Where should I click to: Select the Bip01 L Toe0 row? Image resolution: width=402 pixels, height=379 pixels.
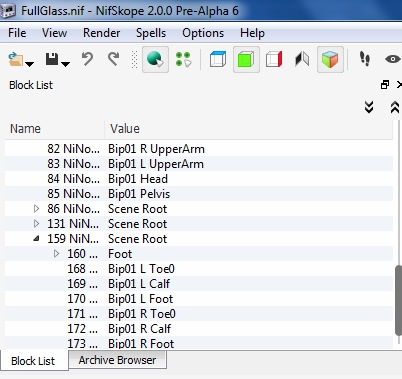click(199, 269)
